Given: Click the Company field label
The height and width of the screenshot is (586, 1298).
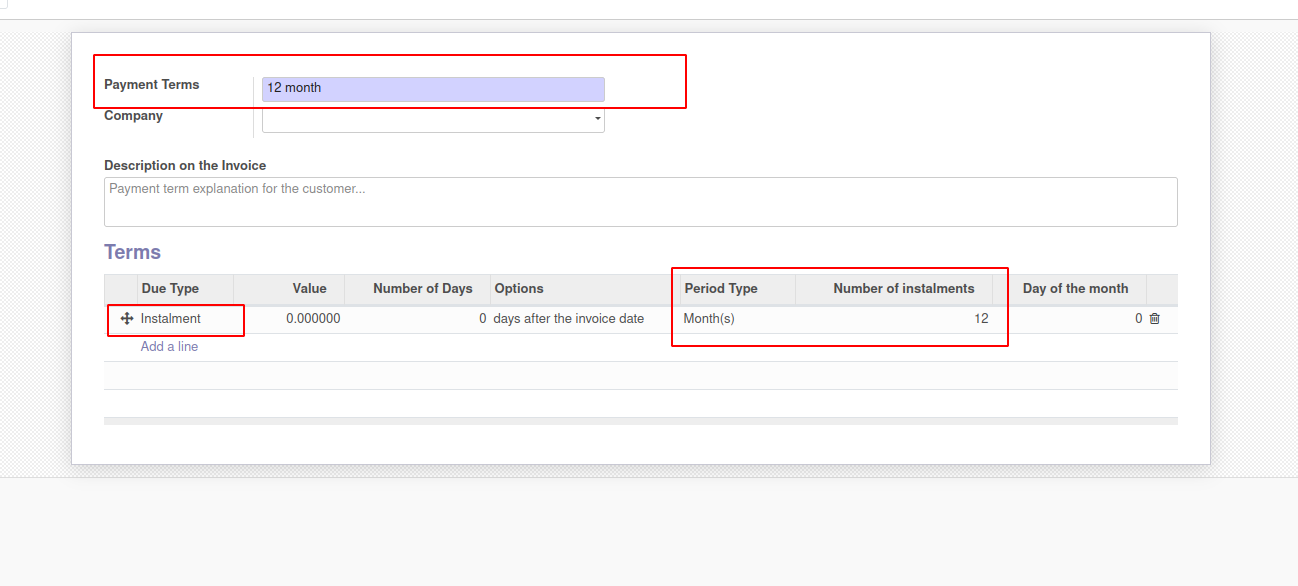Looking at the screenshot, I should coord(133,116).
